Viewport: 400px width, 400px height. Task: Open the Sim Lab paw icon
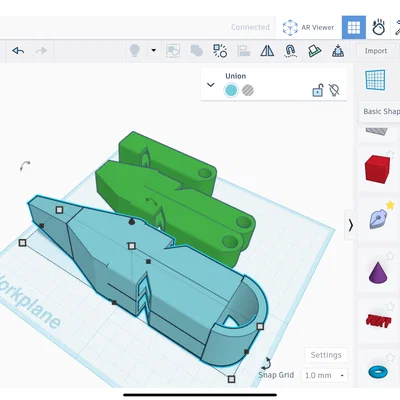click(x=379, y=27)
